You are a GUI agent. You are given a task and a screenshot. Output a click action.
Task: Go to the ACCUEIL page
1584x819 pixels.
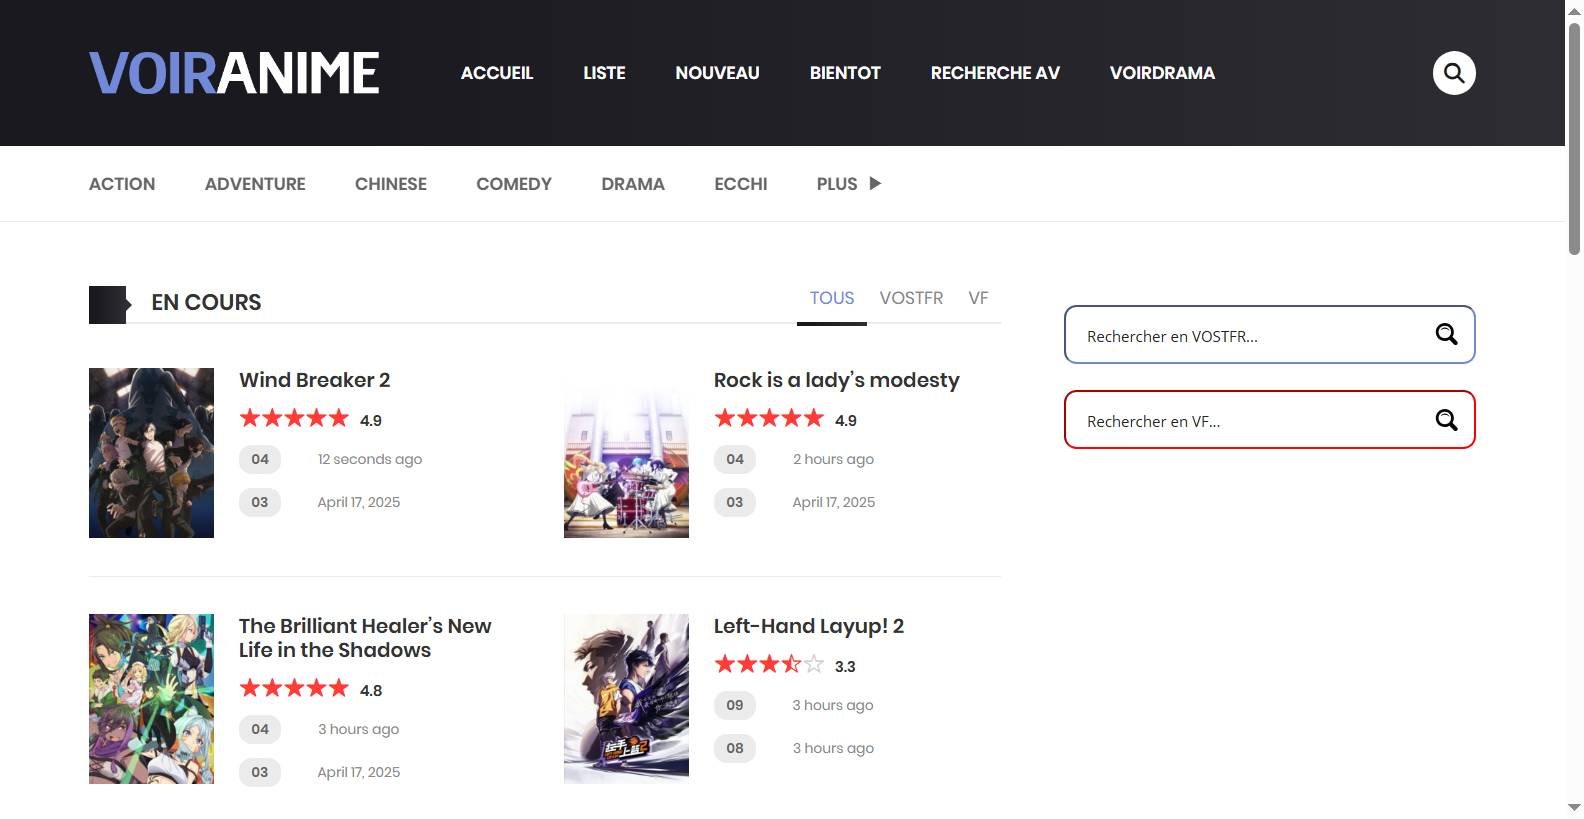point(497,73)
